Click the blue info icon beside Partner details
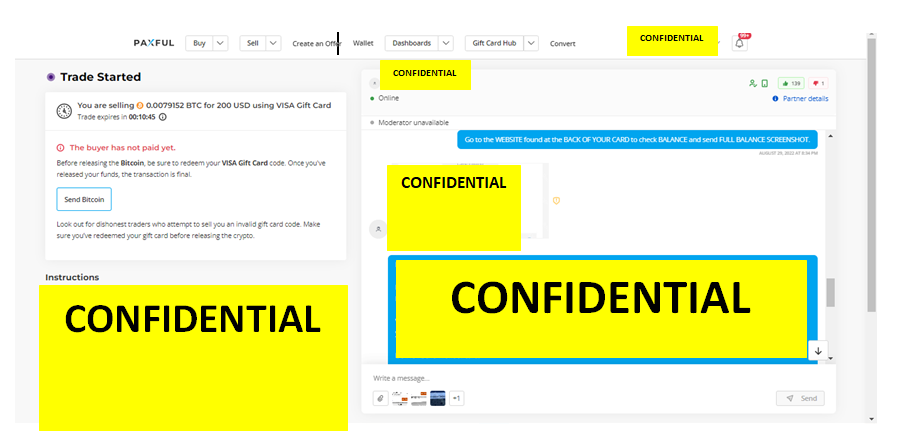The width and height of the screenshot is (908, 446). [x=775, y=99]
